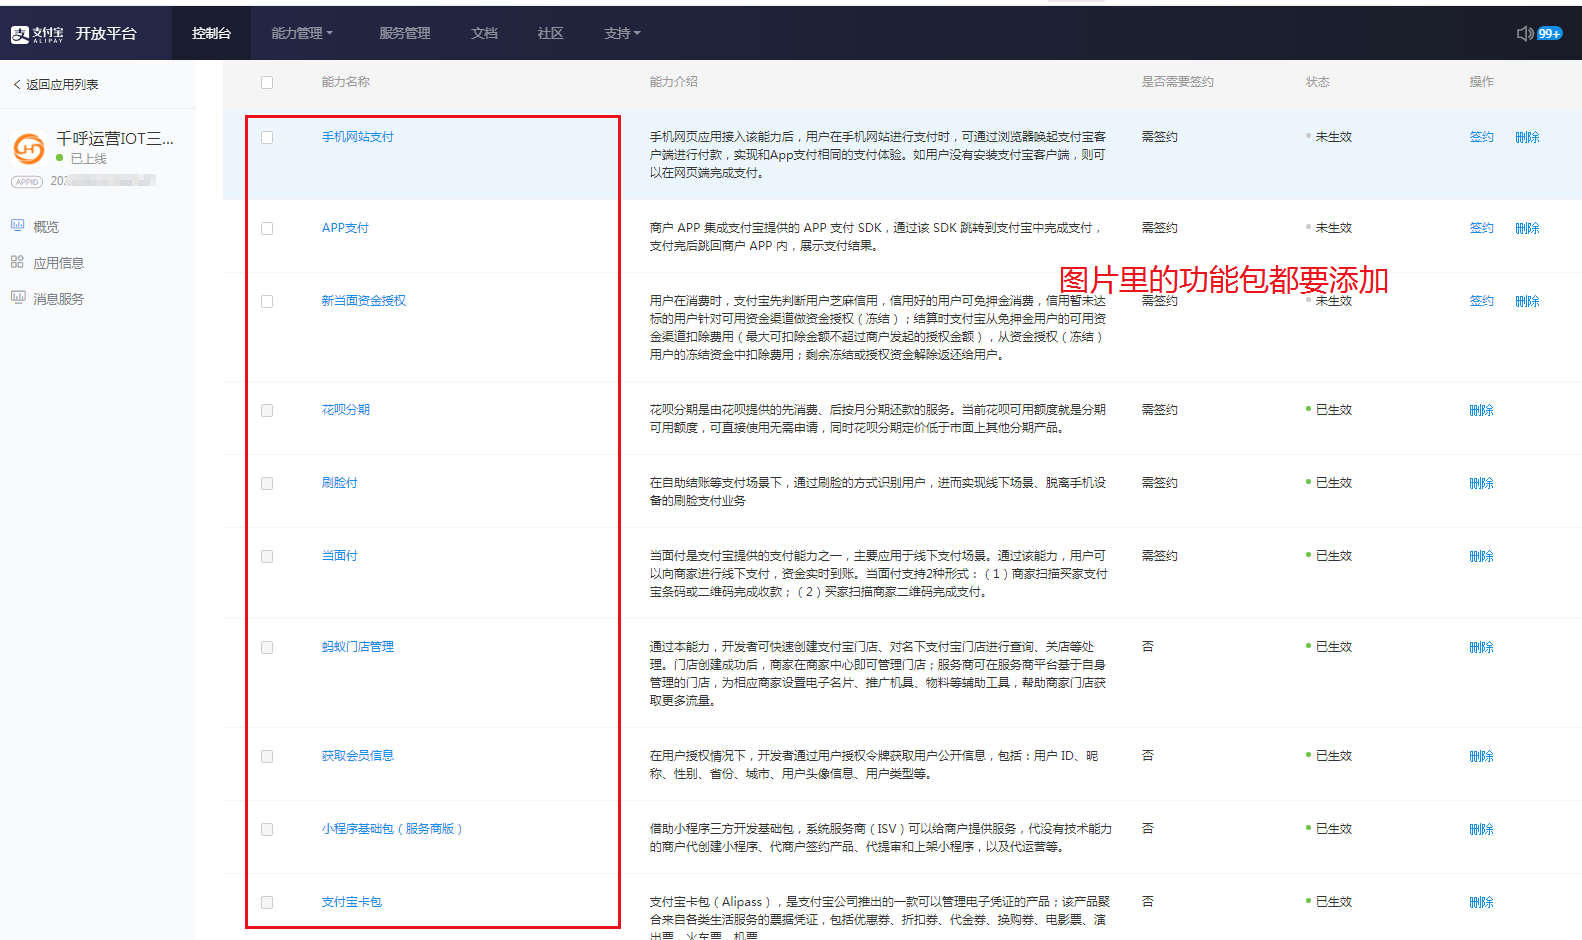
Task: Check the 新当面资金授权 checkbox
Action: point(267,301)
